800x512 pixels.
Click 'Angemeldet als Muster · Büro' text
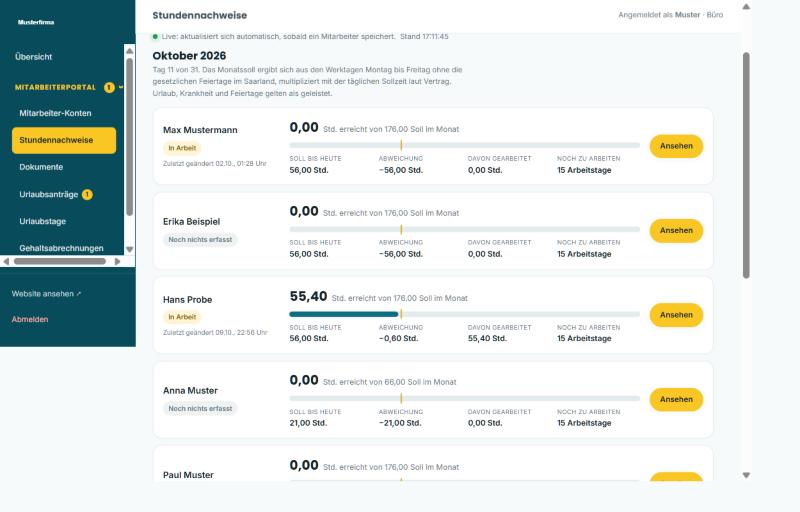coord(670,15)
